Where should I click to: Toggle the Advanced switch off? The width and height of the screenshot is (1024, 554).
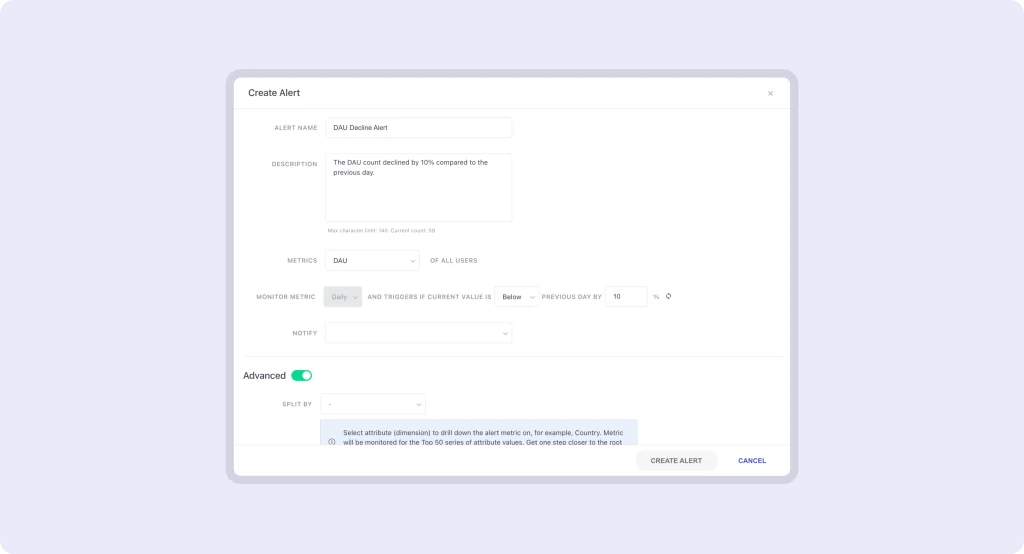302,375
